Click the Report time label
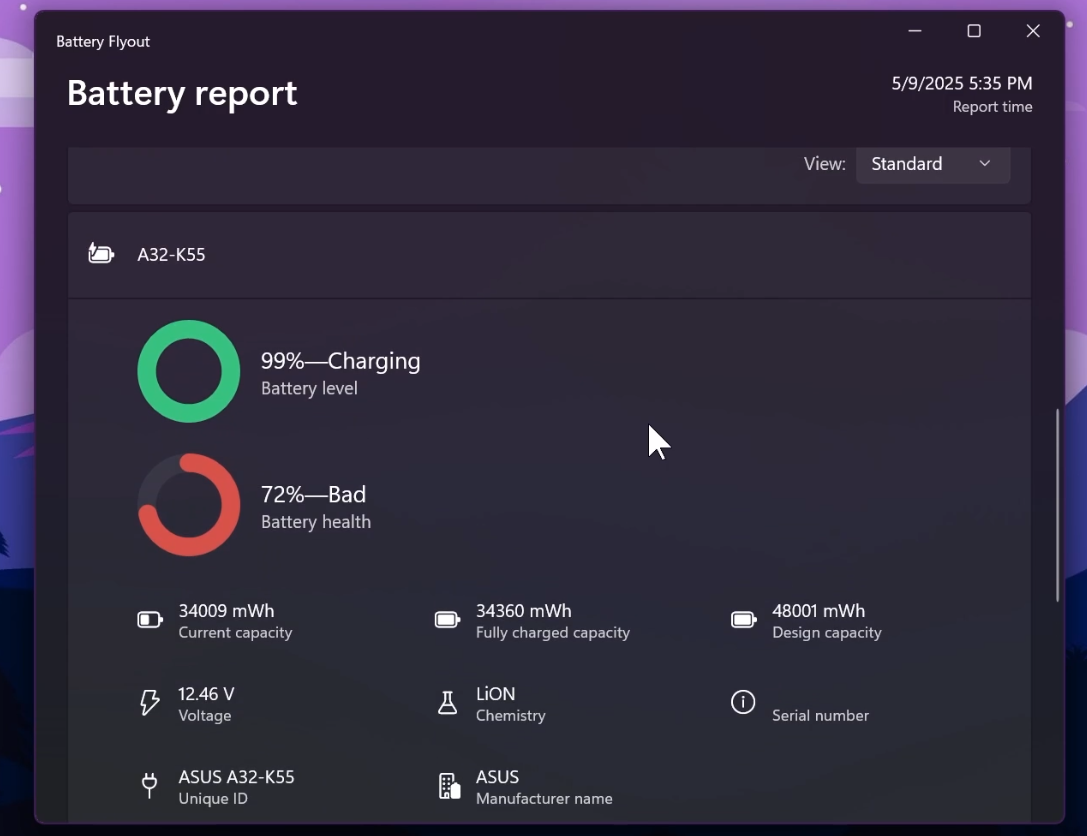Screen dimensions: 1087x836 point(992,106)
